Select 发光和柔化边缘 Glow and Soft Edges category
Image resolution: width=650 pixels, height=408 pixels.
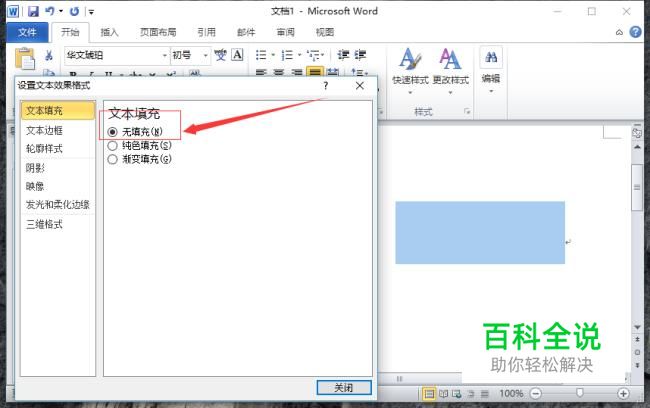coord(58,205)
